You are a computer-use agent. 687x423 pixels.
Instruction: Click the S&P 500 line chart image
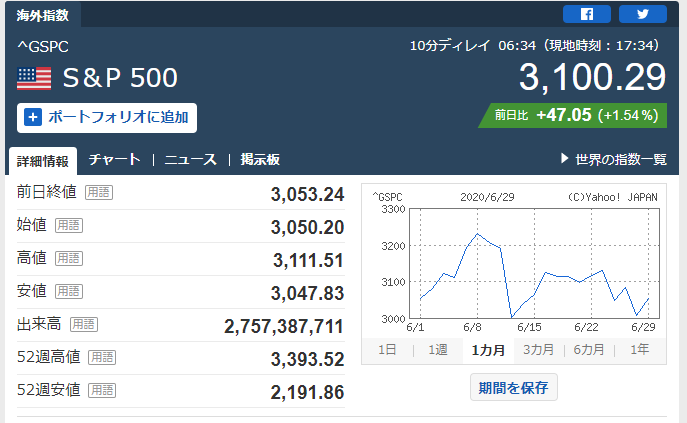[x=513, y=261]
